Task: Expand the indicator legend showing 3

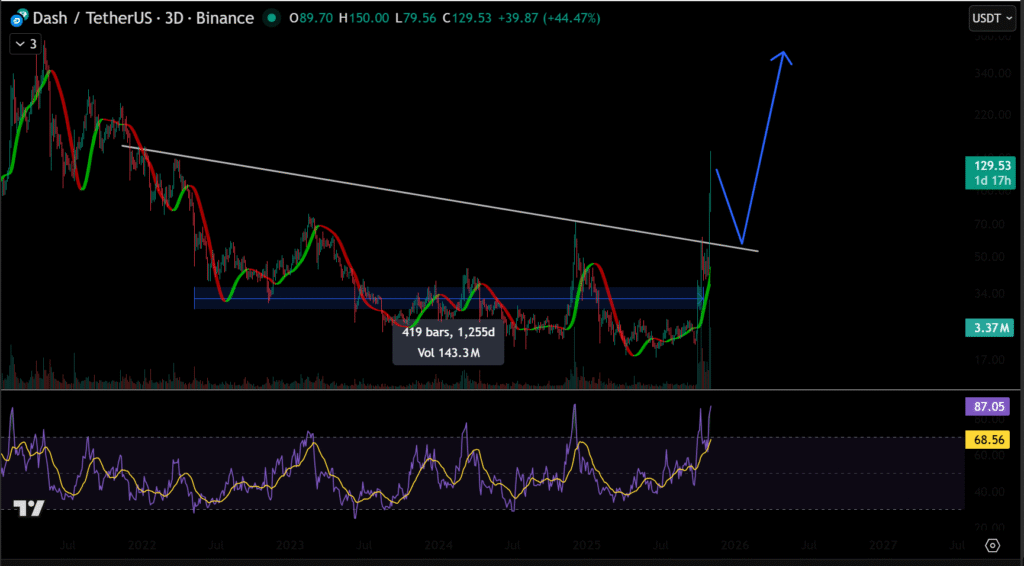Action: (x=25, y=44)
